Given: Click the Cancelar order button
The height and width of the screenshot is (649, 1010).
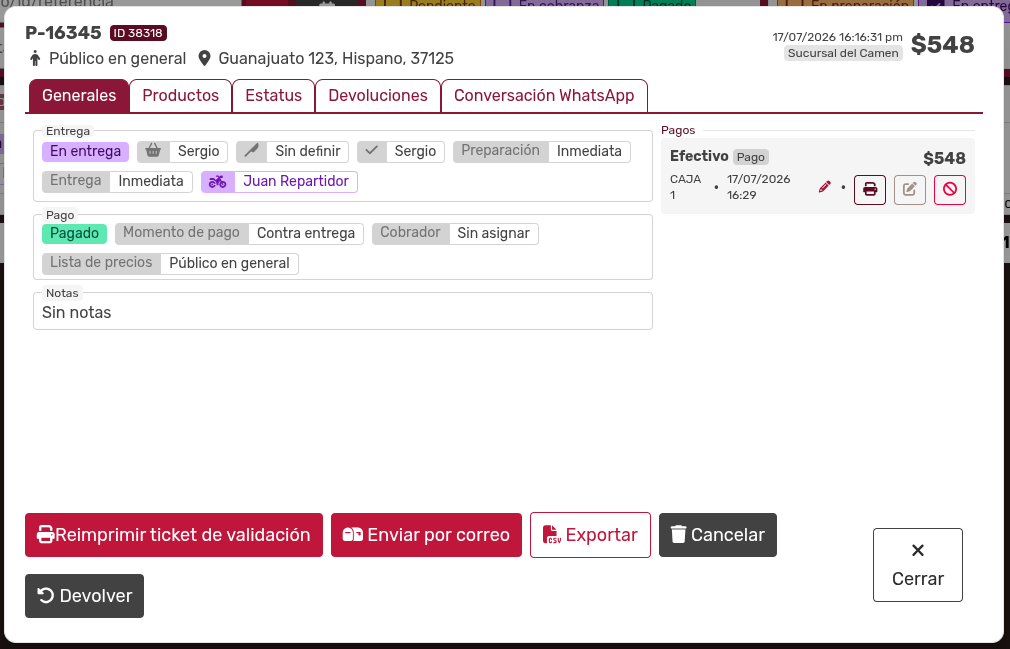Looking at the screenshot, I should pos(718,535).
